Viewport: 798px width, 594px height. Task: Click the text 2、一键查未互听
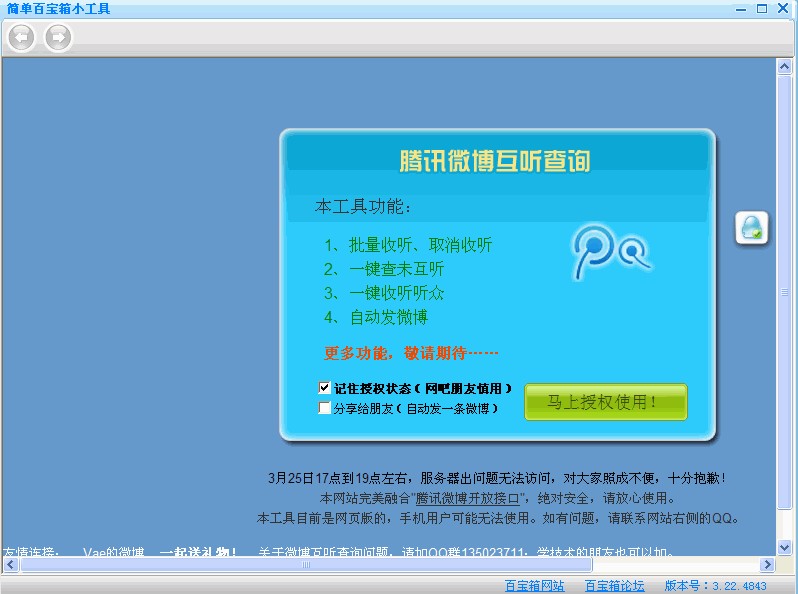pos(384,269)
